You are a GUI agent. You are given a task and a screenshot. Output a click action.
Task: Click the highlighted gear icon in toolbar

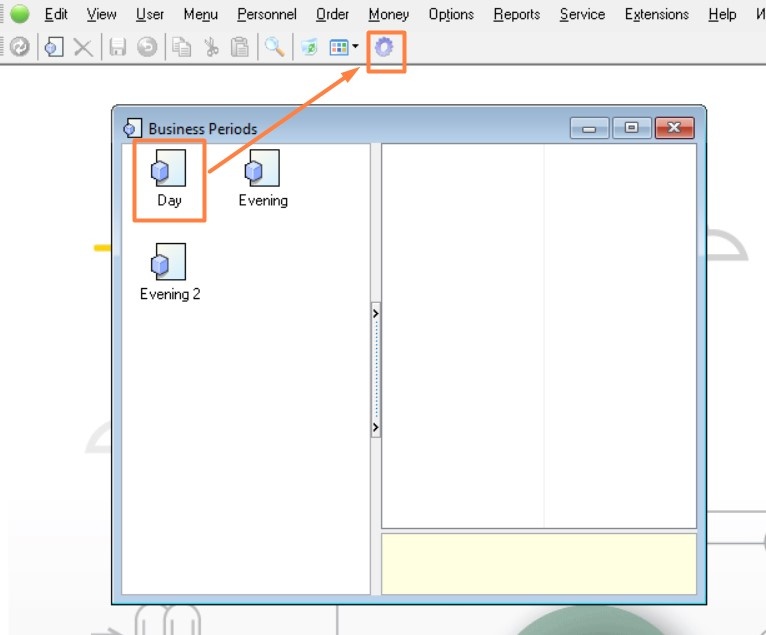tap(384, 47)
